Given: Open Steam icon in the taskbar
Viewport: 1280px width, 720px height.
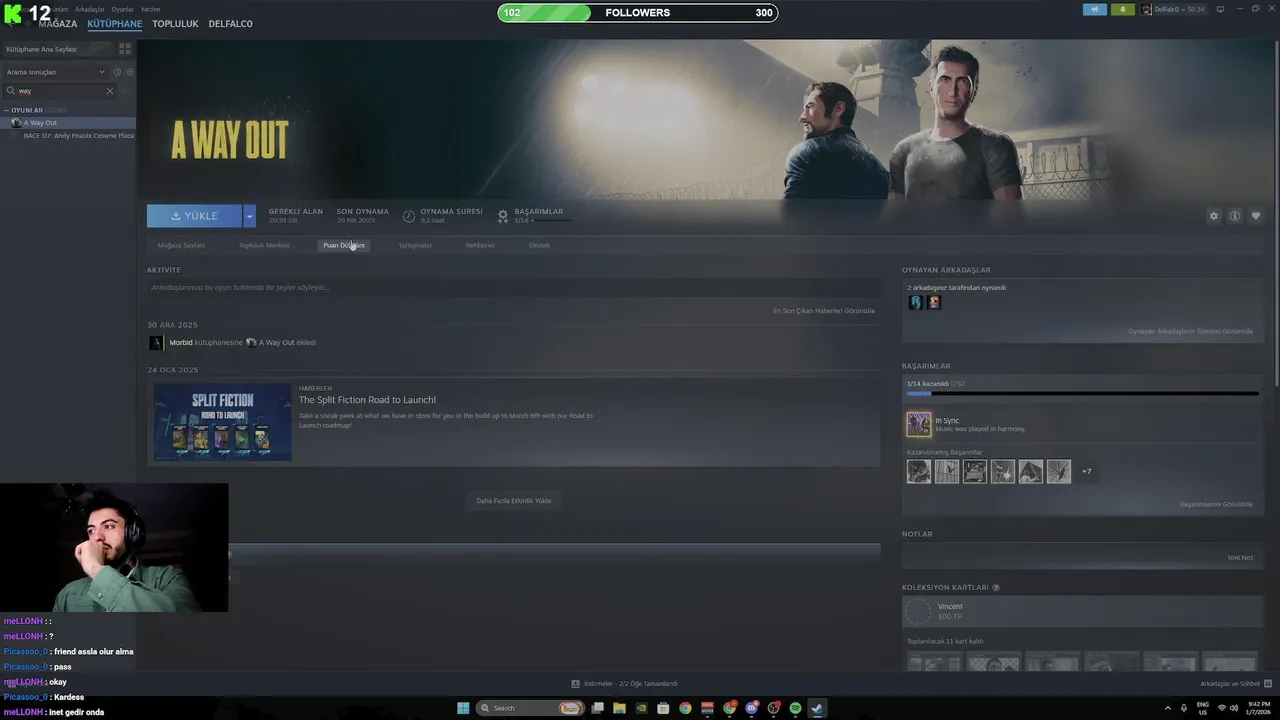Looking at the screenshot, I should 817,708.
